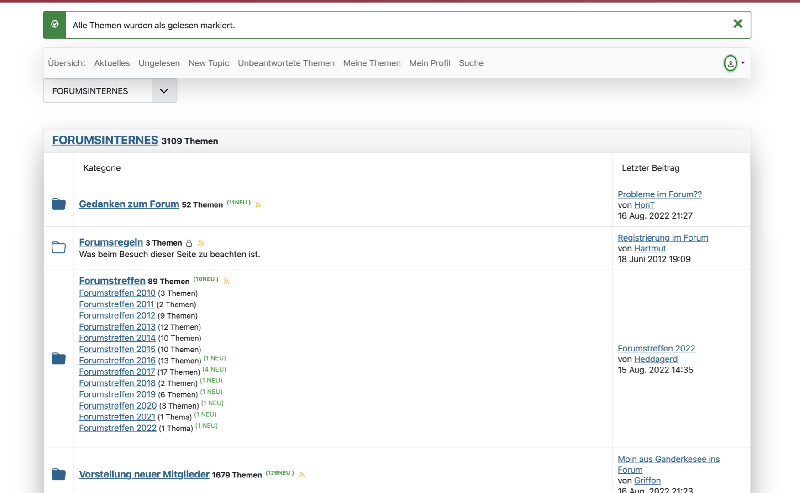Click folder icon of Gedanken zum Forum
This screenshot has height=493, width=800.
58,205
